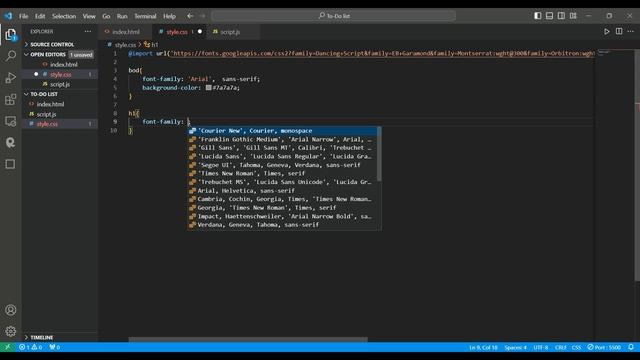This screenshot has width=640, height=360.
Task: Switch to the index.html editor tab
Action: click(x=124, y=32)
